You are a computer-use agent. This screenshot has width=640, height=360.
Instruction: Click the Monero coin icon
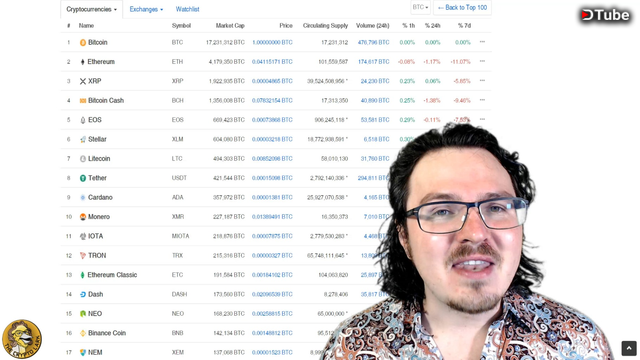[x=83, y=217]
